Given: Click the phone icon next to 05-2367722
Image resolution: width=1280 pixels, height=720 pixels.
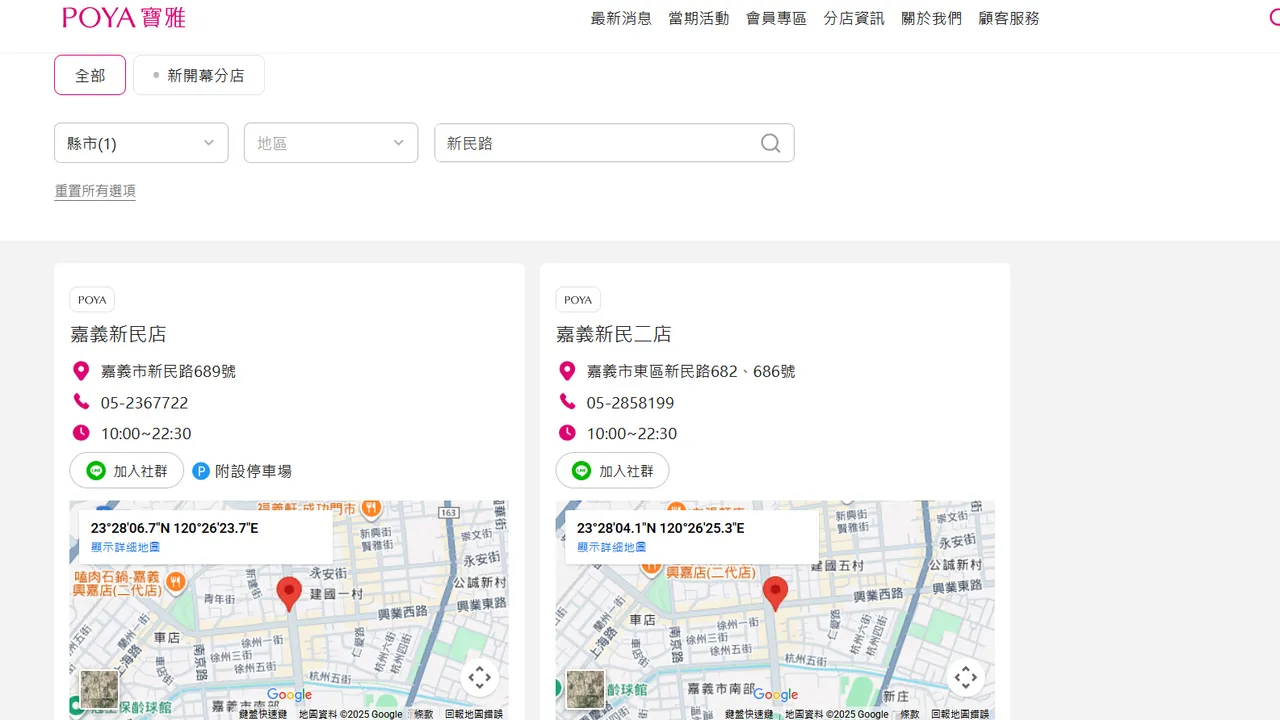Looking at the screenshot, I should 81,402.
